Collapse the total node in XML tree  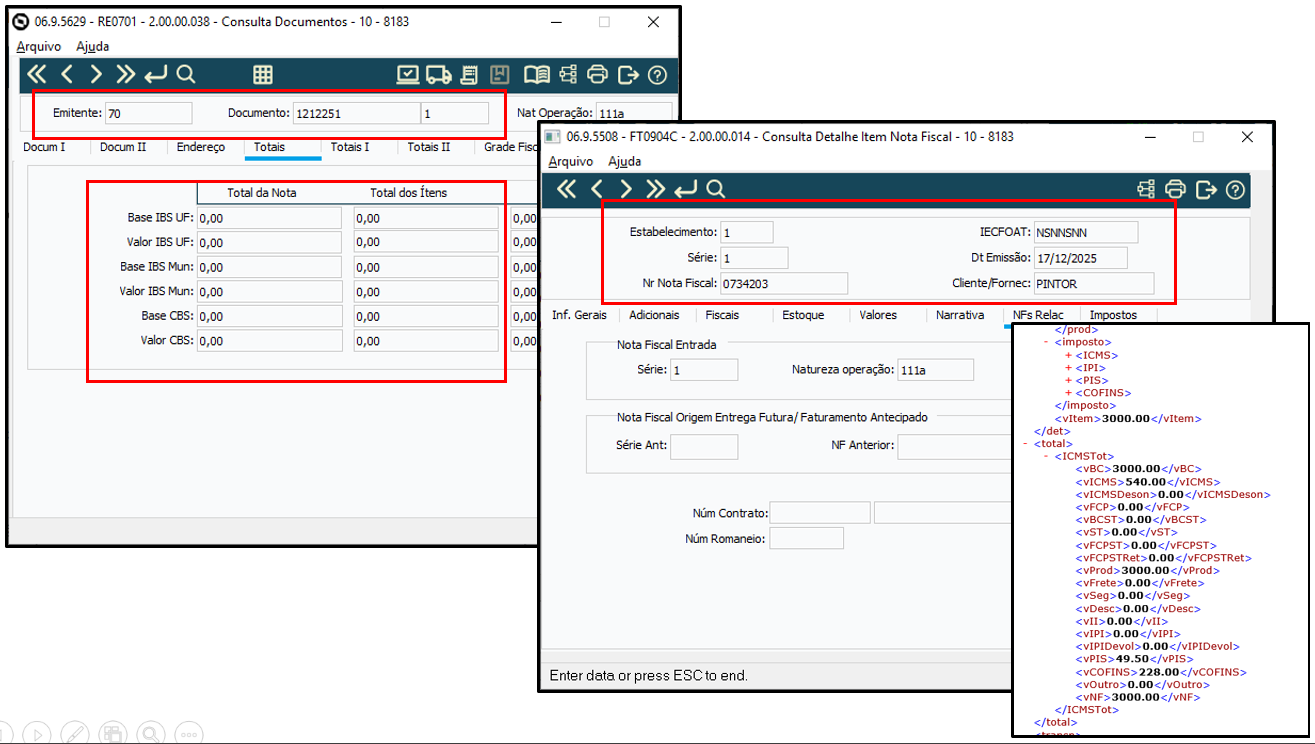coord(1024,443)
